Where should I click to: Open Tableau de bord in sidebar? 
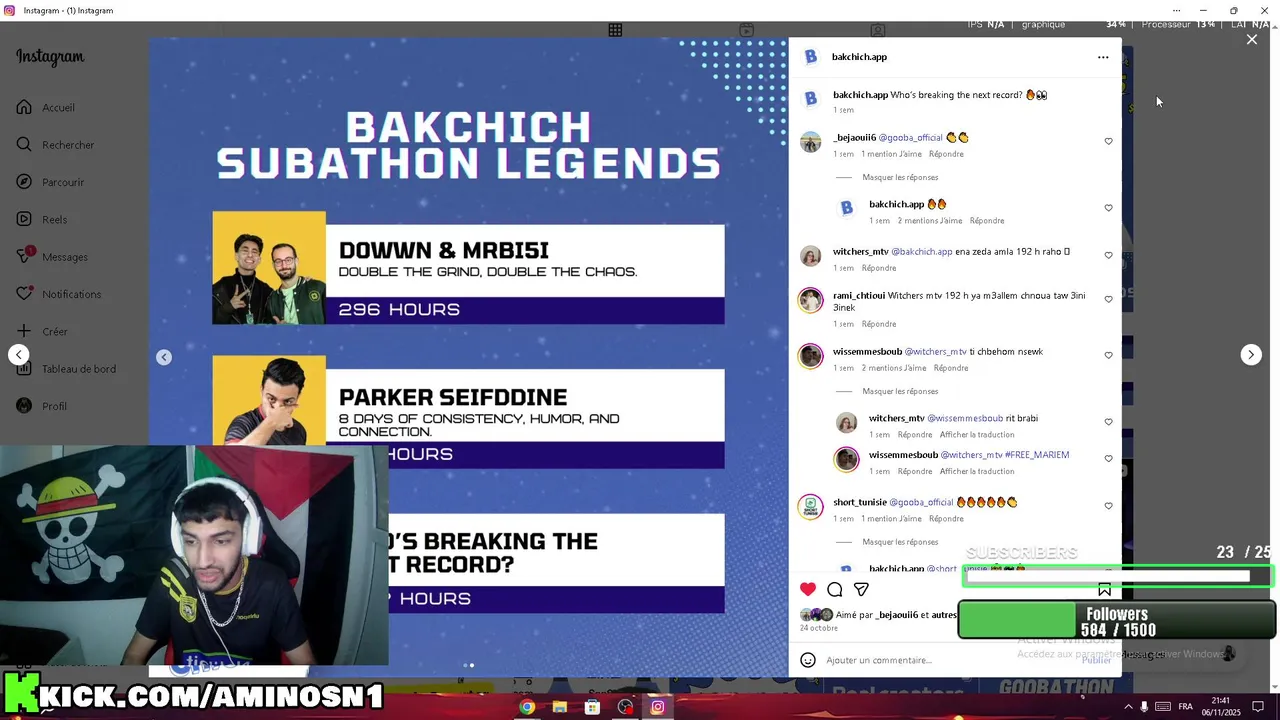pos(66,369)
